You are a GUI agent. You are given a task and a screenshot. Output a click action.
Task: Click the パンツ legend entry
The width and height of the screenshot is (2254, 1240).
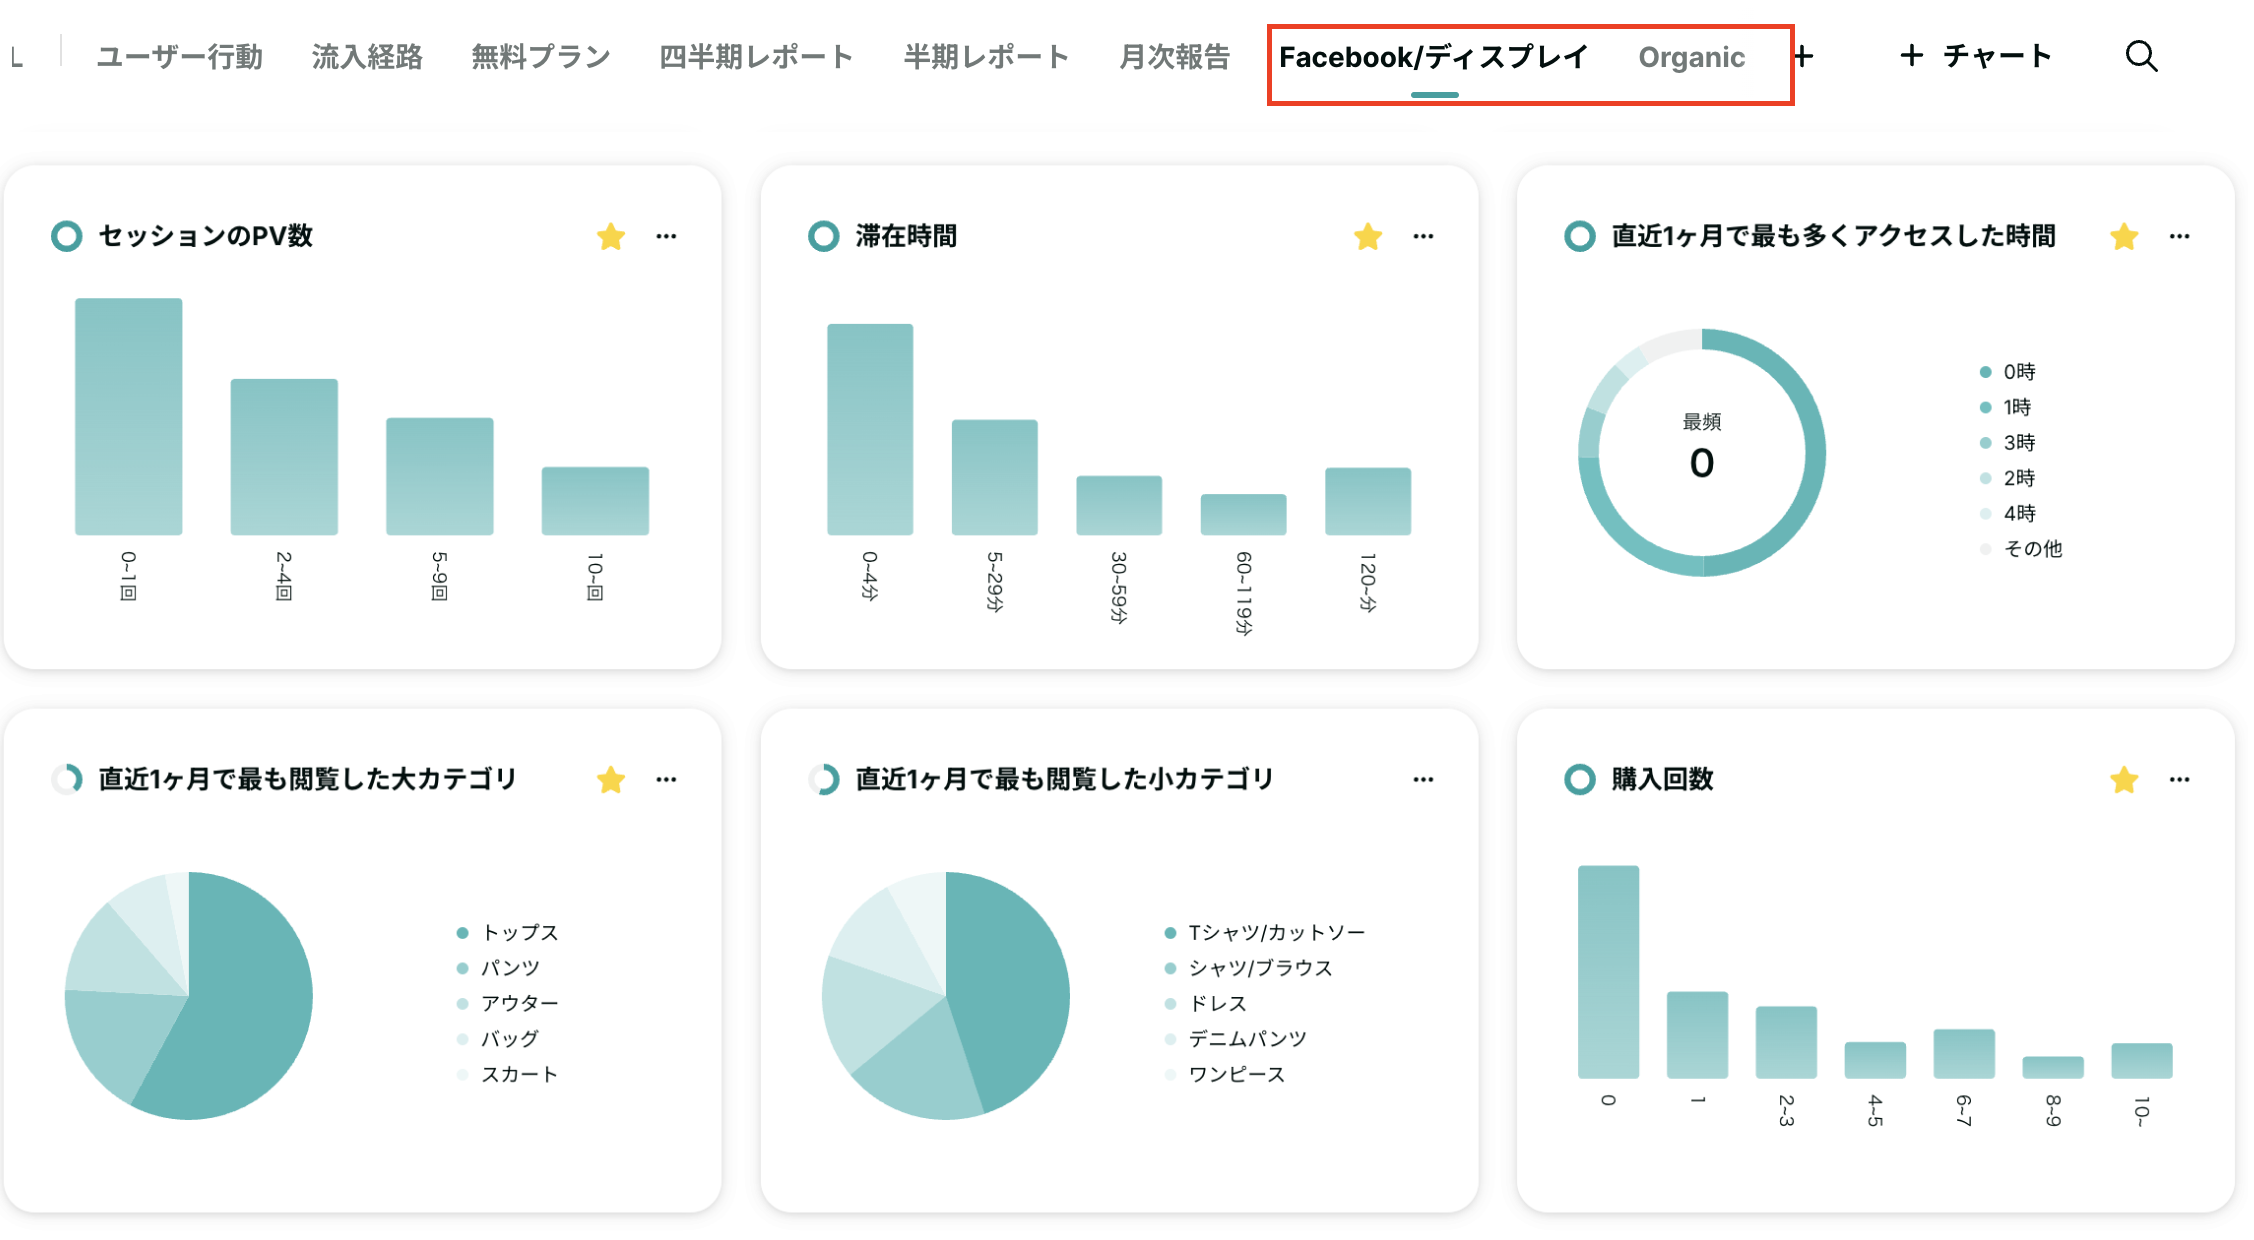tap(498, 968)
